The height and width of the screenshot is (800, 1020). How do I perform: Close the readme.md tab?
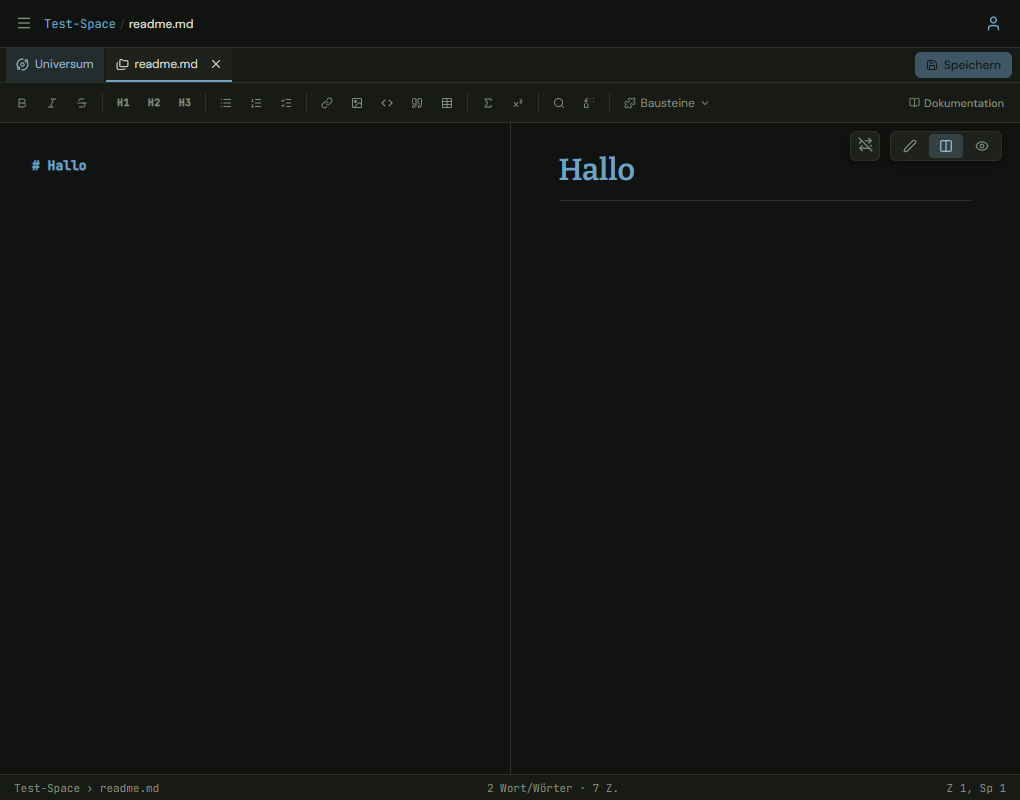click(216, 64)
